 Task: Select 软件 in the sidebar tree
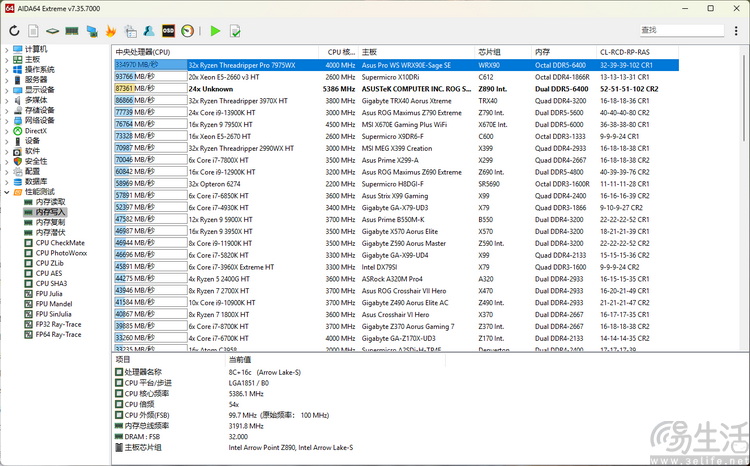[x=32, y=151]
